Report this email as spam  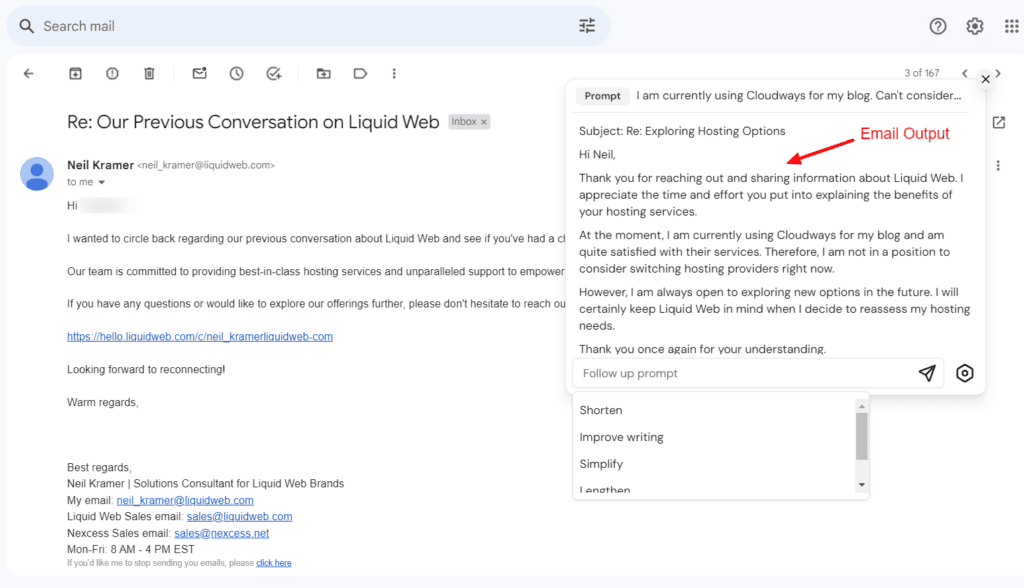(x=111, y=73)
